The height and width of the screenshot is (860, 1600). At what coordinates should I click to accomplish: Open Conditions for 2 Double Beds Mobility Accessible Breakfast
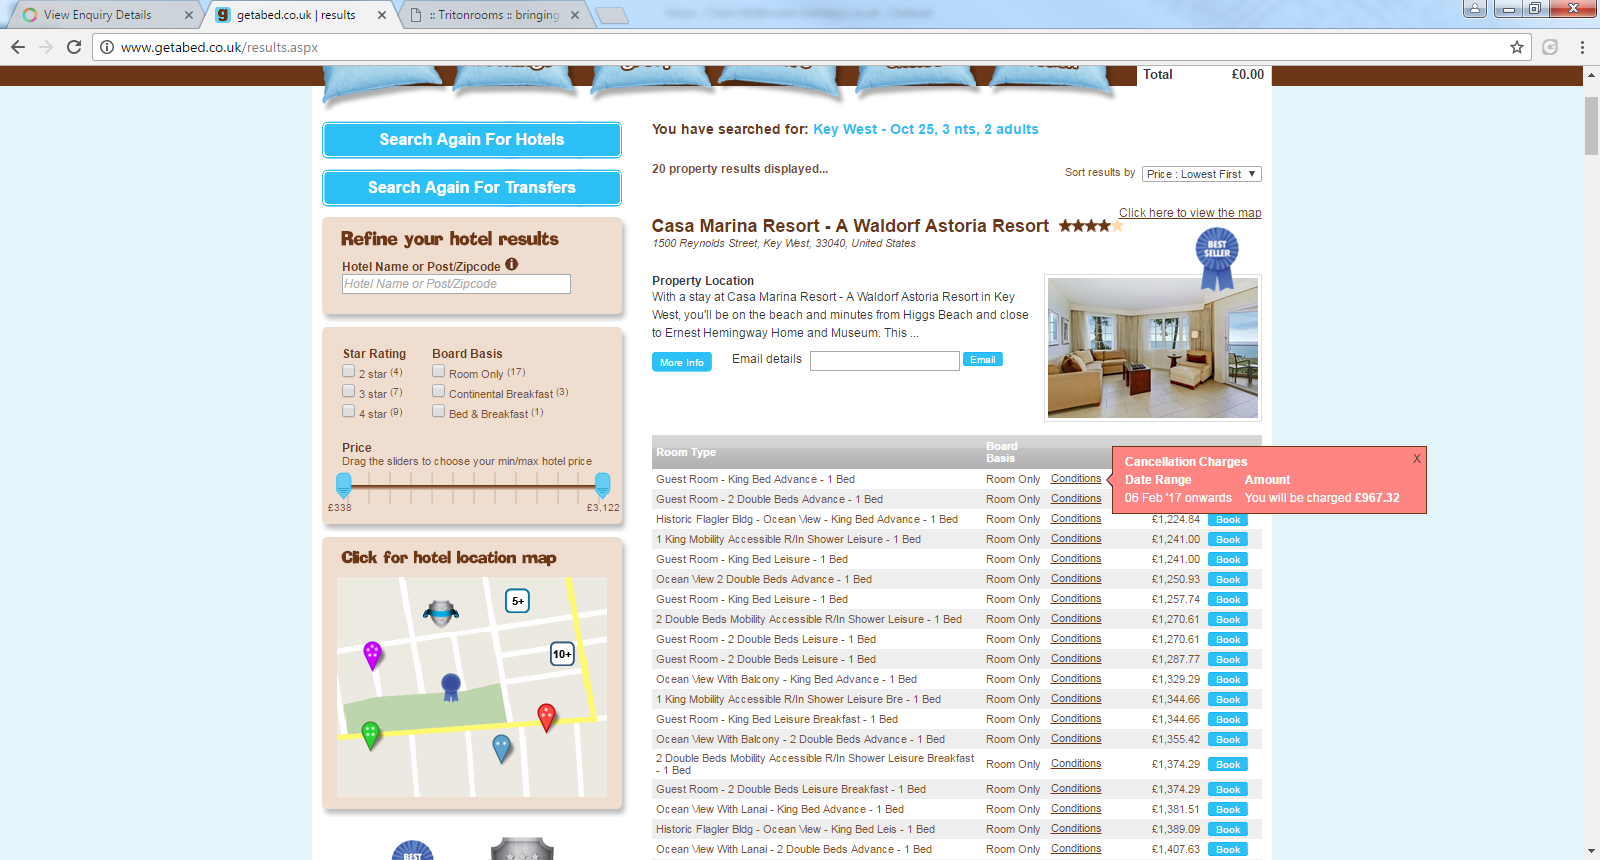click(x=1076, y=764)
